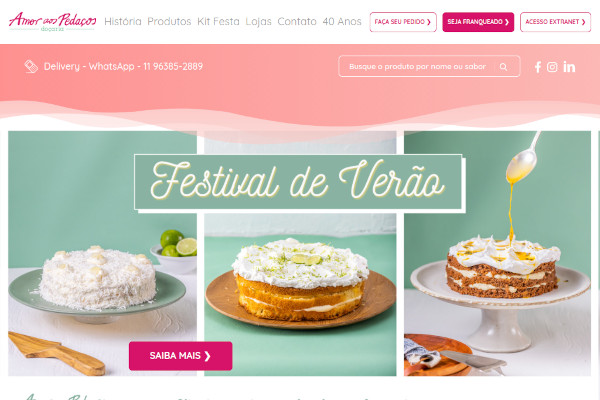This screenshot has width=600, height=400.
Task: Click the Amor aos Pedaços logo
Action: point(52,21)
